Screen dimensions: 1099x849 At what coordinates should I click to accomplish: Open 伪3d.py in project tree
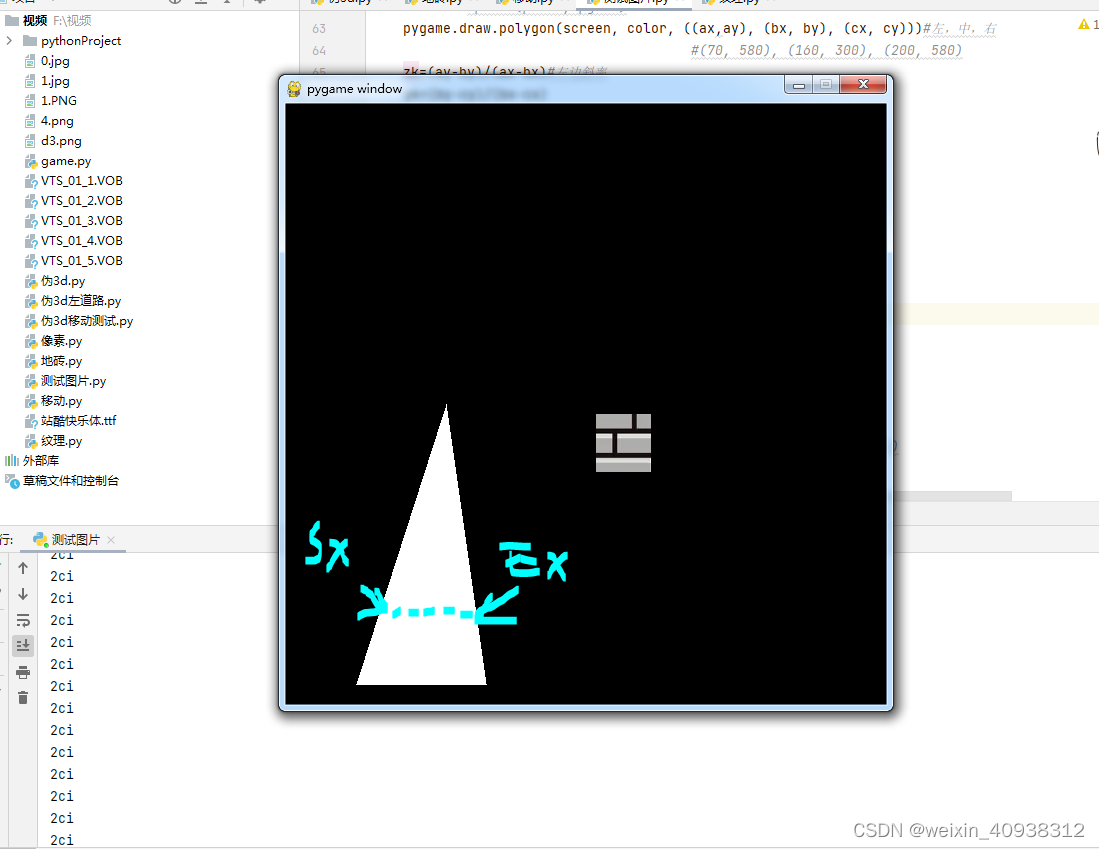55,280
